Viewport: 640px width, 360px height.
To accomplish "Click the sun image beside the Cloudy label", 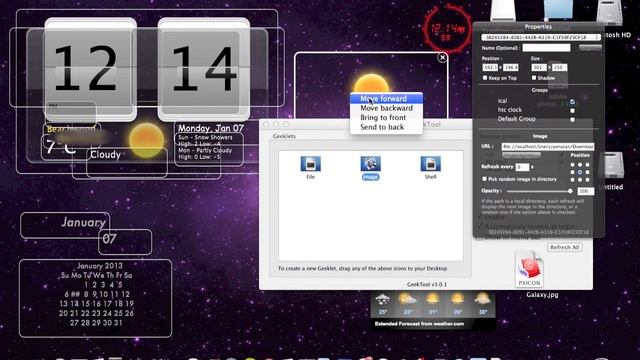I will 147,140.
